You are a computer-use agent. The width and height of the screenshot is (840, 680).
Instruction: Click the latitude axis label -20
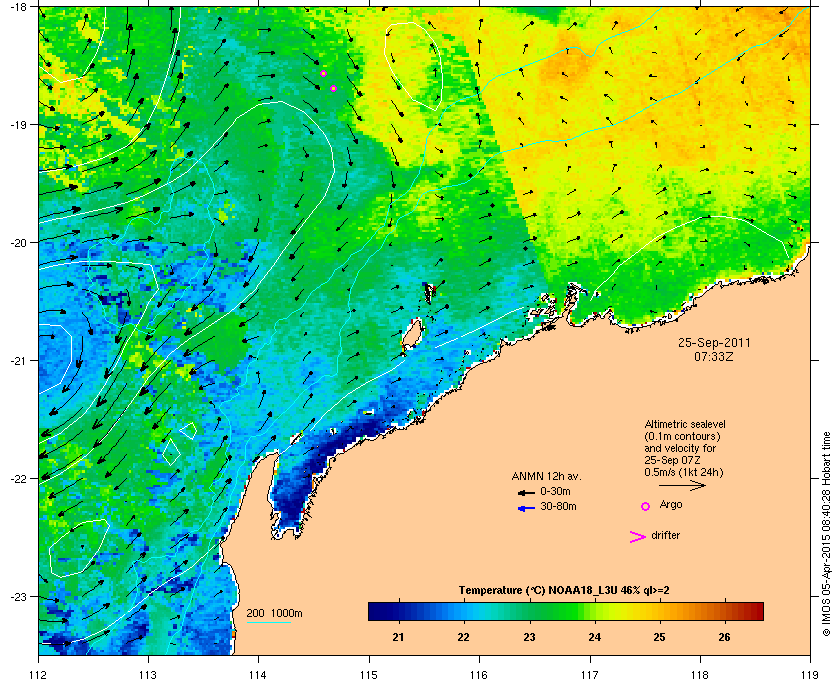pyautogui.click(x=18, y=243)
